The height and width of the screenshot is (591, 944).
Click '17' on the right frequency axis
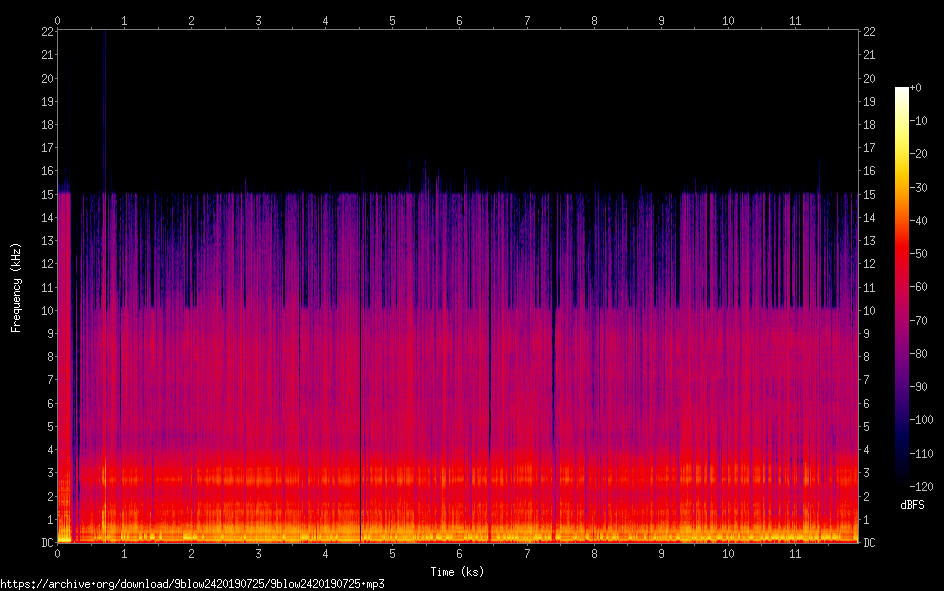pyautogui.click(x=869, y=148)
